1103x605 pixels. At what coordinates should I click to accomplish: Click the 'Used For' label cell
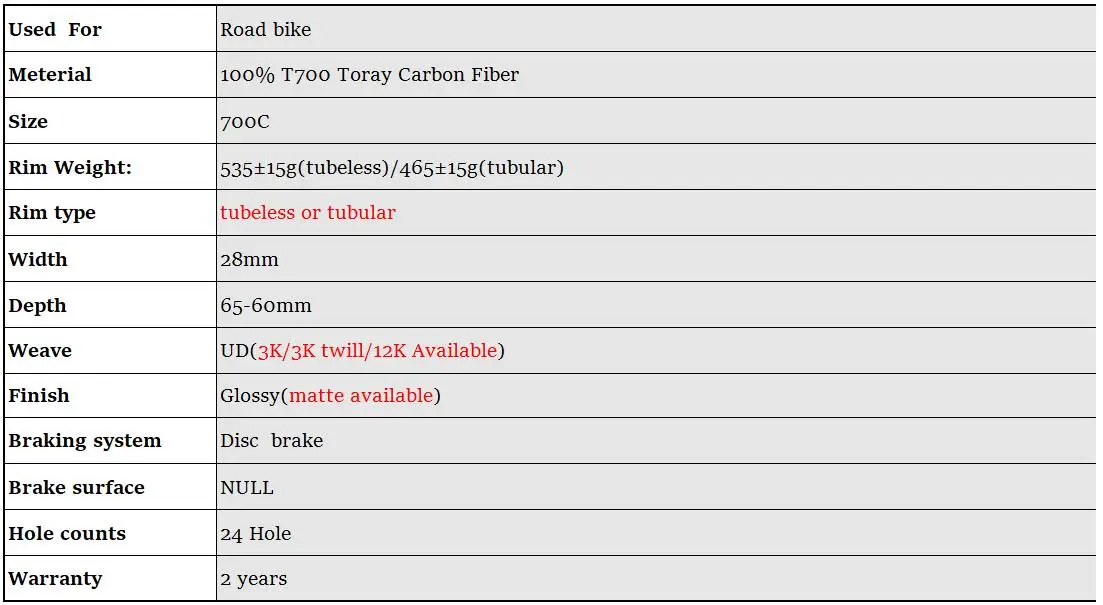[x=110, y=29]
